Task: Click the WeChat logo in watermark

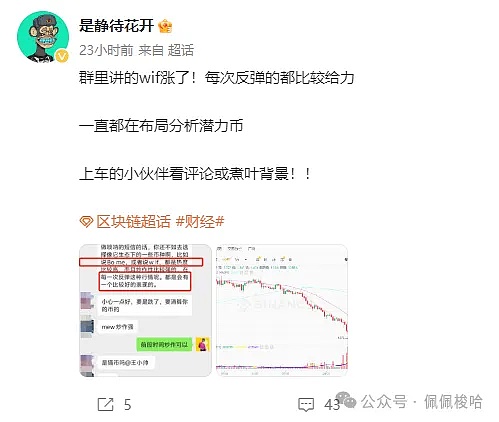Action: (x=346, y=399)
